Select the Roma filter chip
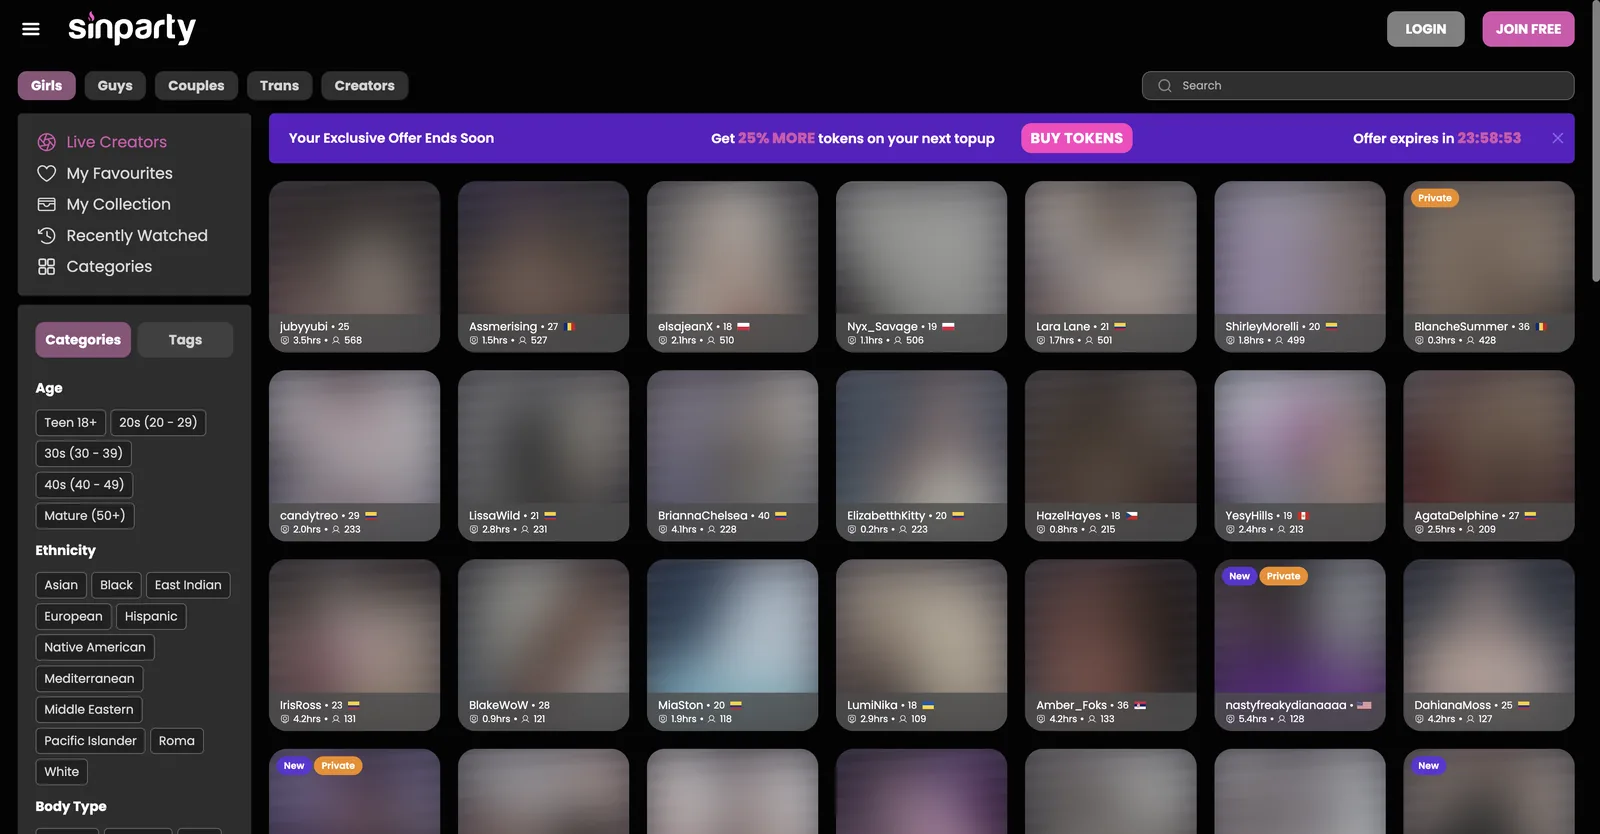 pos(177,741)
